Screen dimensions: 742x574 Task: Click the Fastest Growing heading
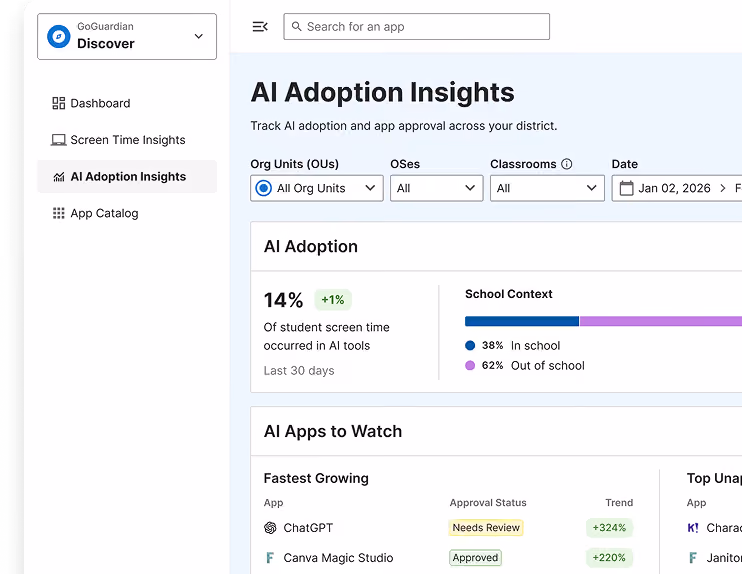[316, 478]
